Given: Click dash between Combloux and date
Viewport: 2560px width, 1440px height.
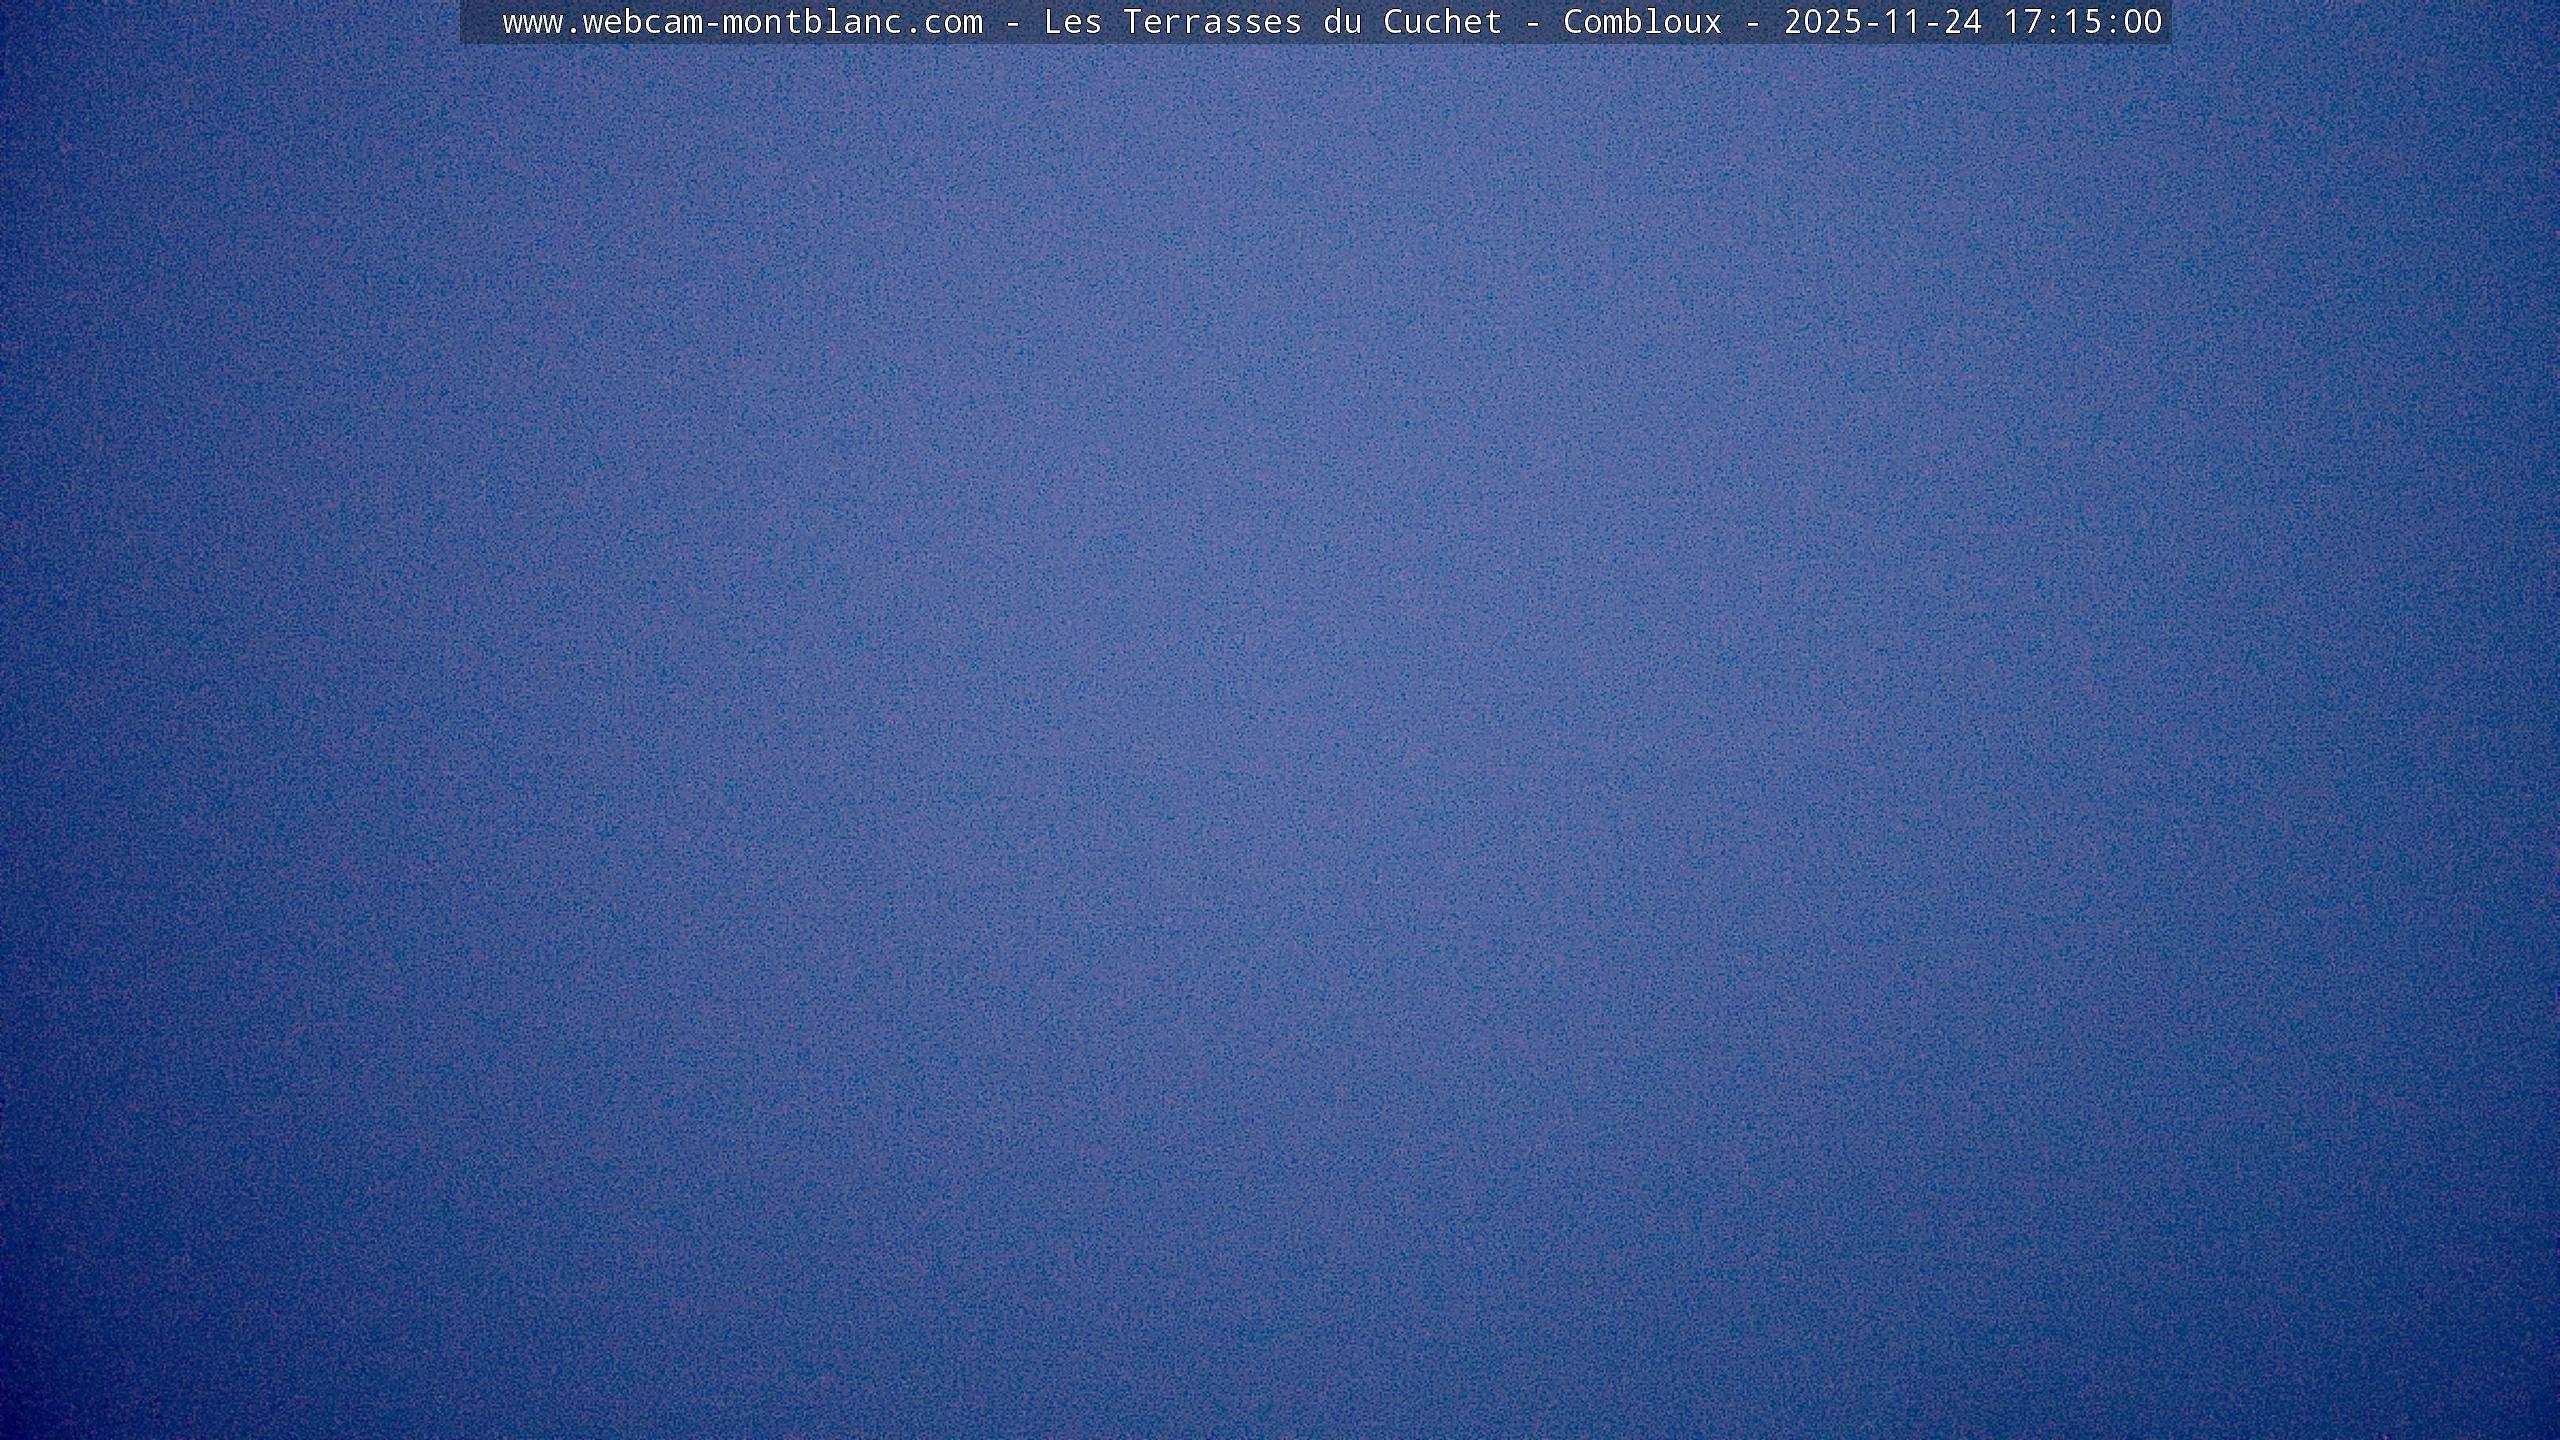Looking at the screenshot, I should [x=1752, y=22].
